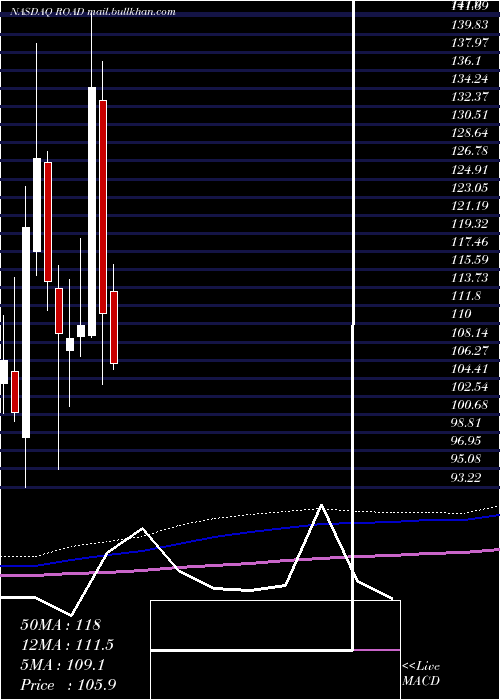Screen dimensions: 500x700
Task: Click the 119.32 price axis label
Action: tap(470, 224)
